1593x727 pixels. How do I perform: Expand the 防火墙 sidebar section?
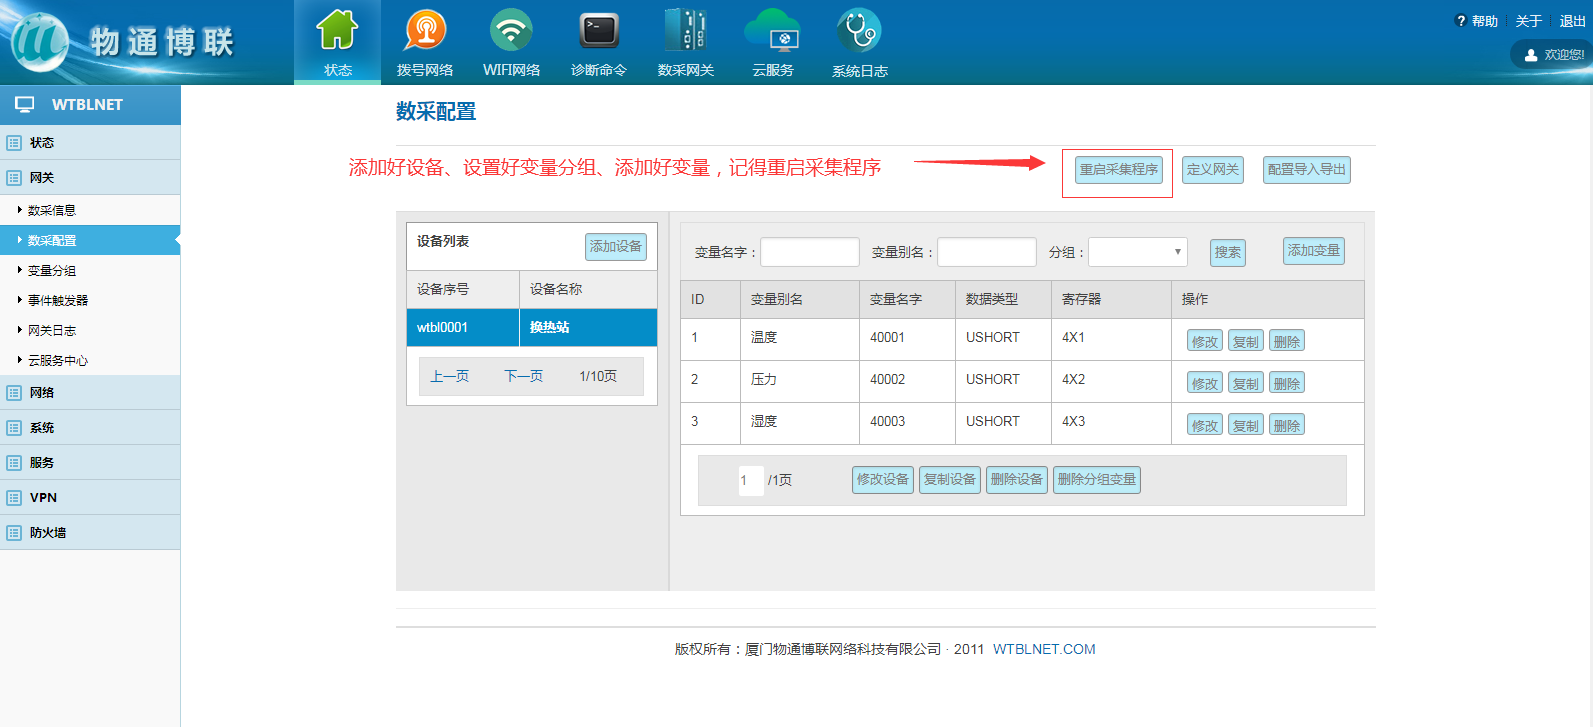point(90,532)
